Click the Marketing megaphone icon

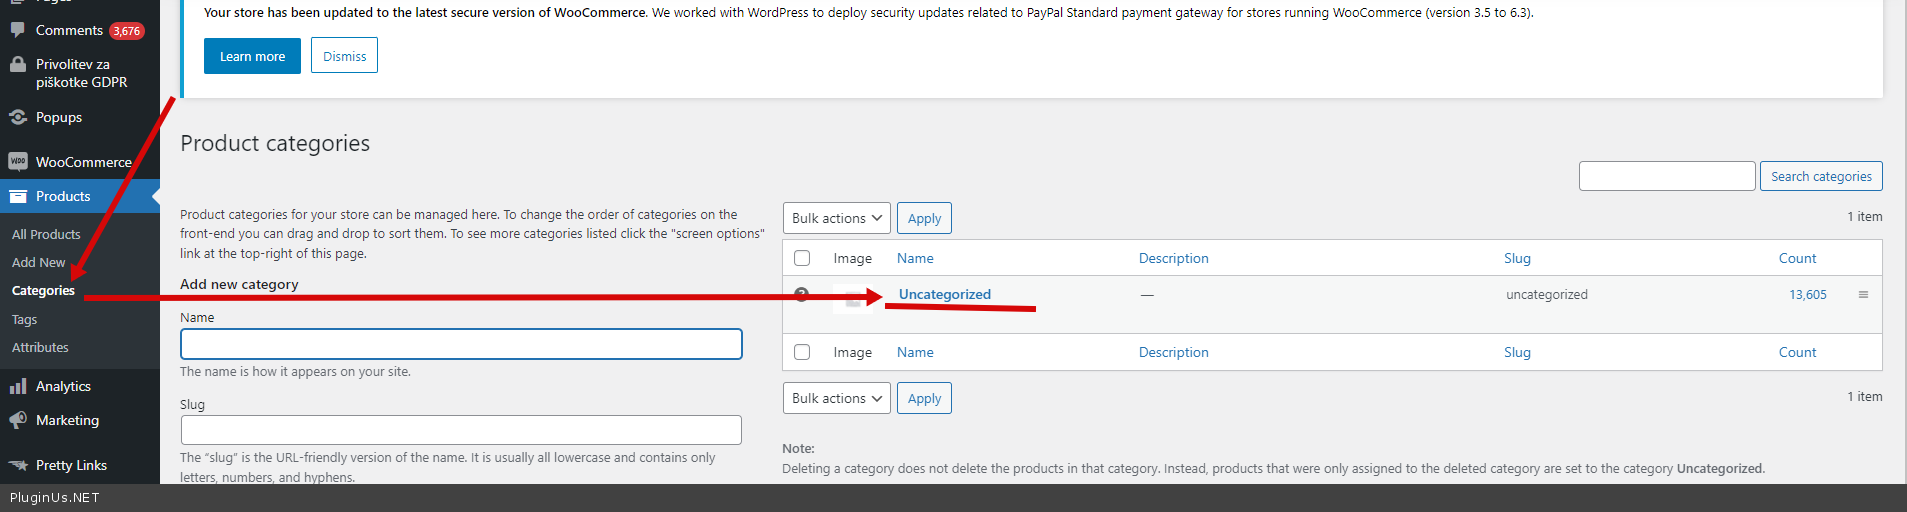[17, 420]
